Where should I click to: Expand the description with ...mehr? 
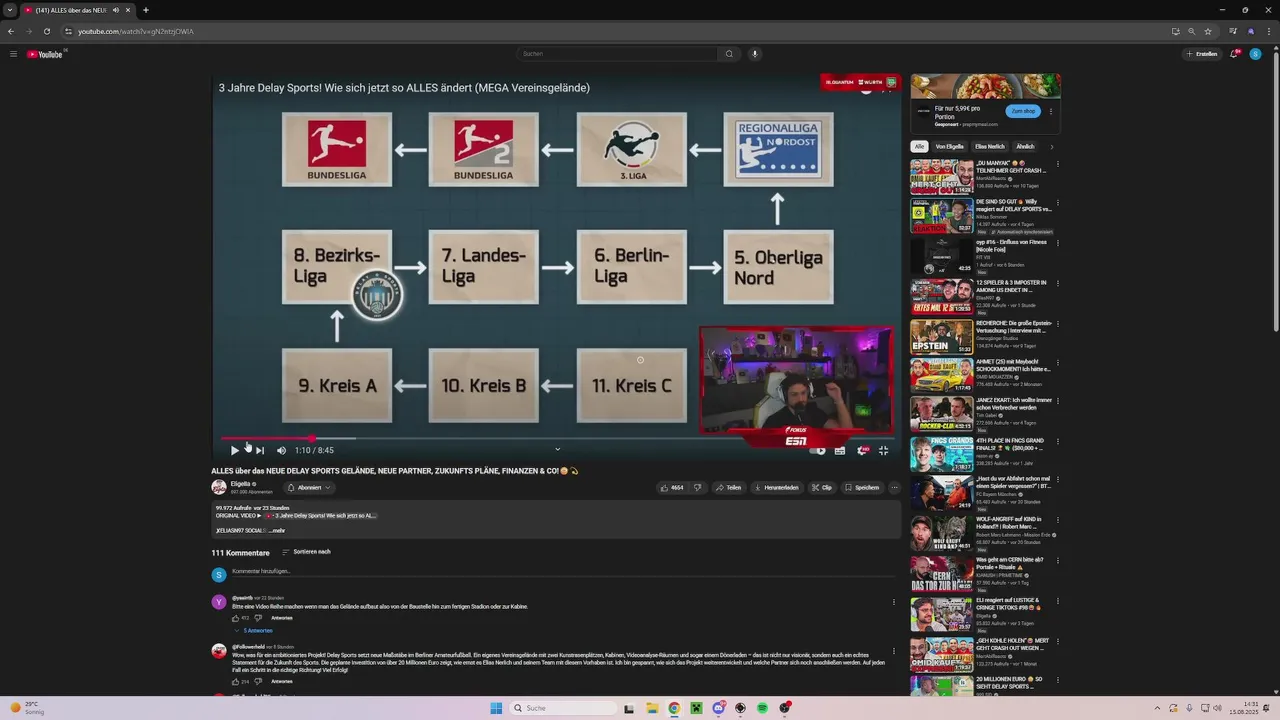click(277, 531)
